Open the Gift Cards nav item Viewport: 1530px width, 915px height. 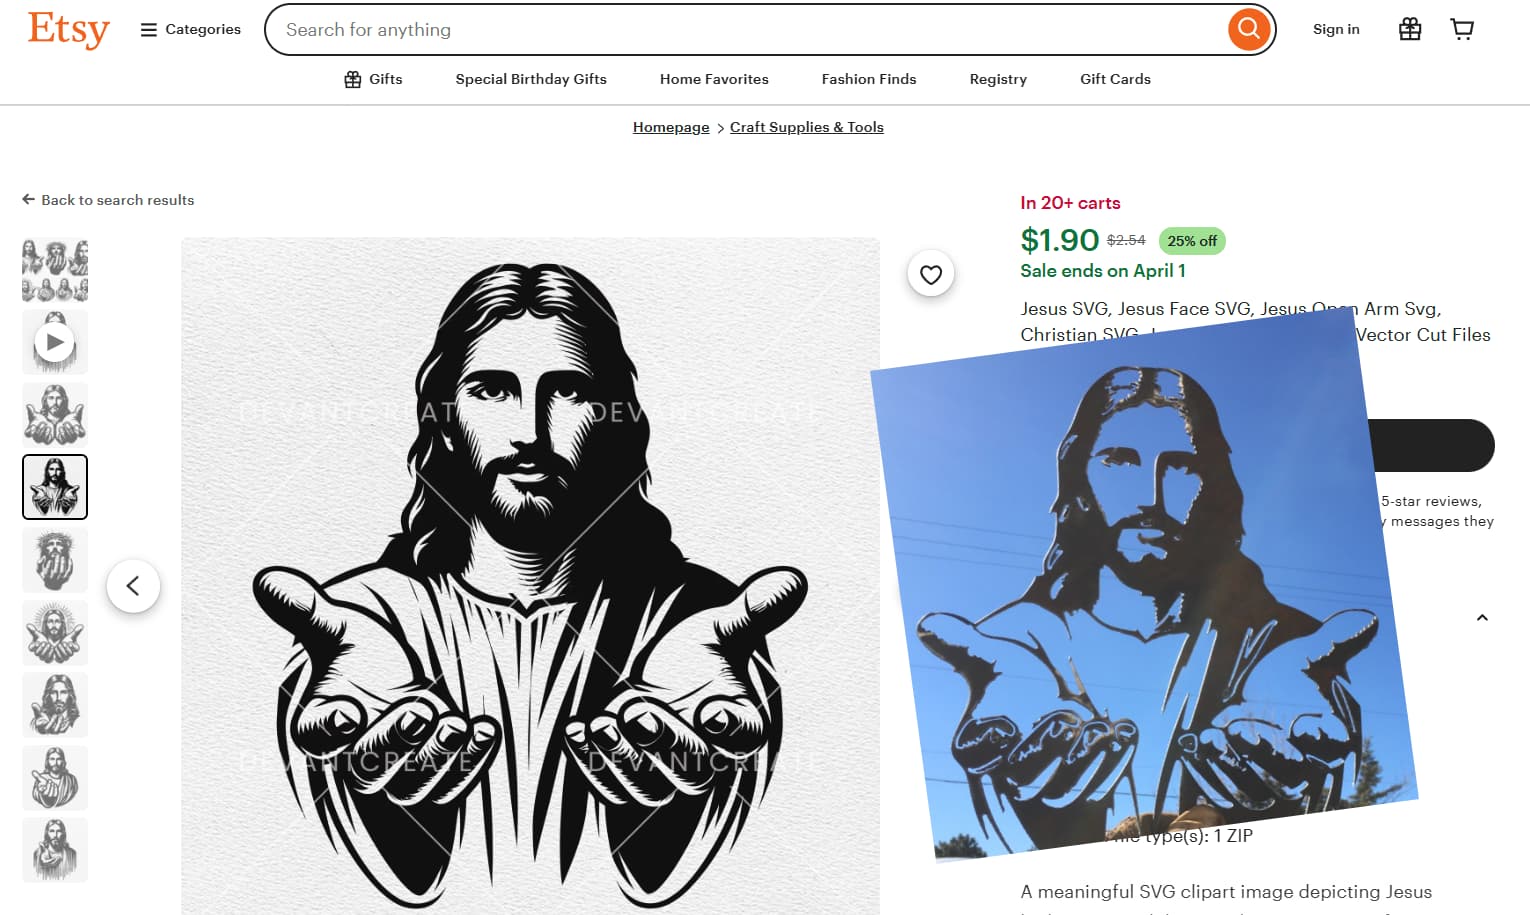click(x=1115, y=79)
